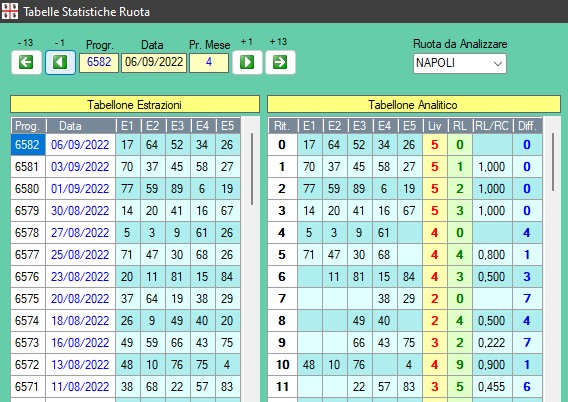Click Rit. 10 row in Tabellone Analitico

(x=405, y=364)
